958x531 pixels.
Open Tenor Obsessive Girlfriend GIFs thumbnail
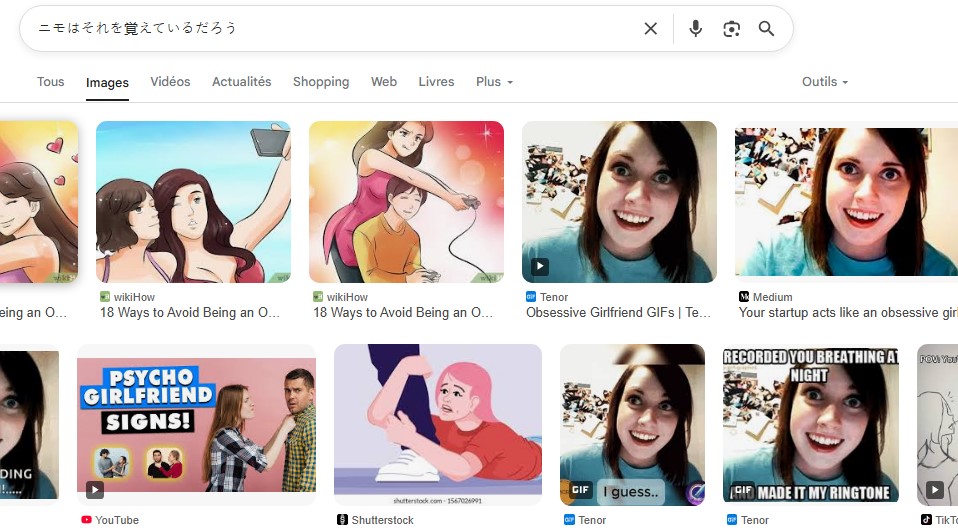(x=619, y=202)
